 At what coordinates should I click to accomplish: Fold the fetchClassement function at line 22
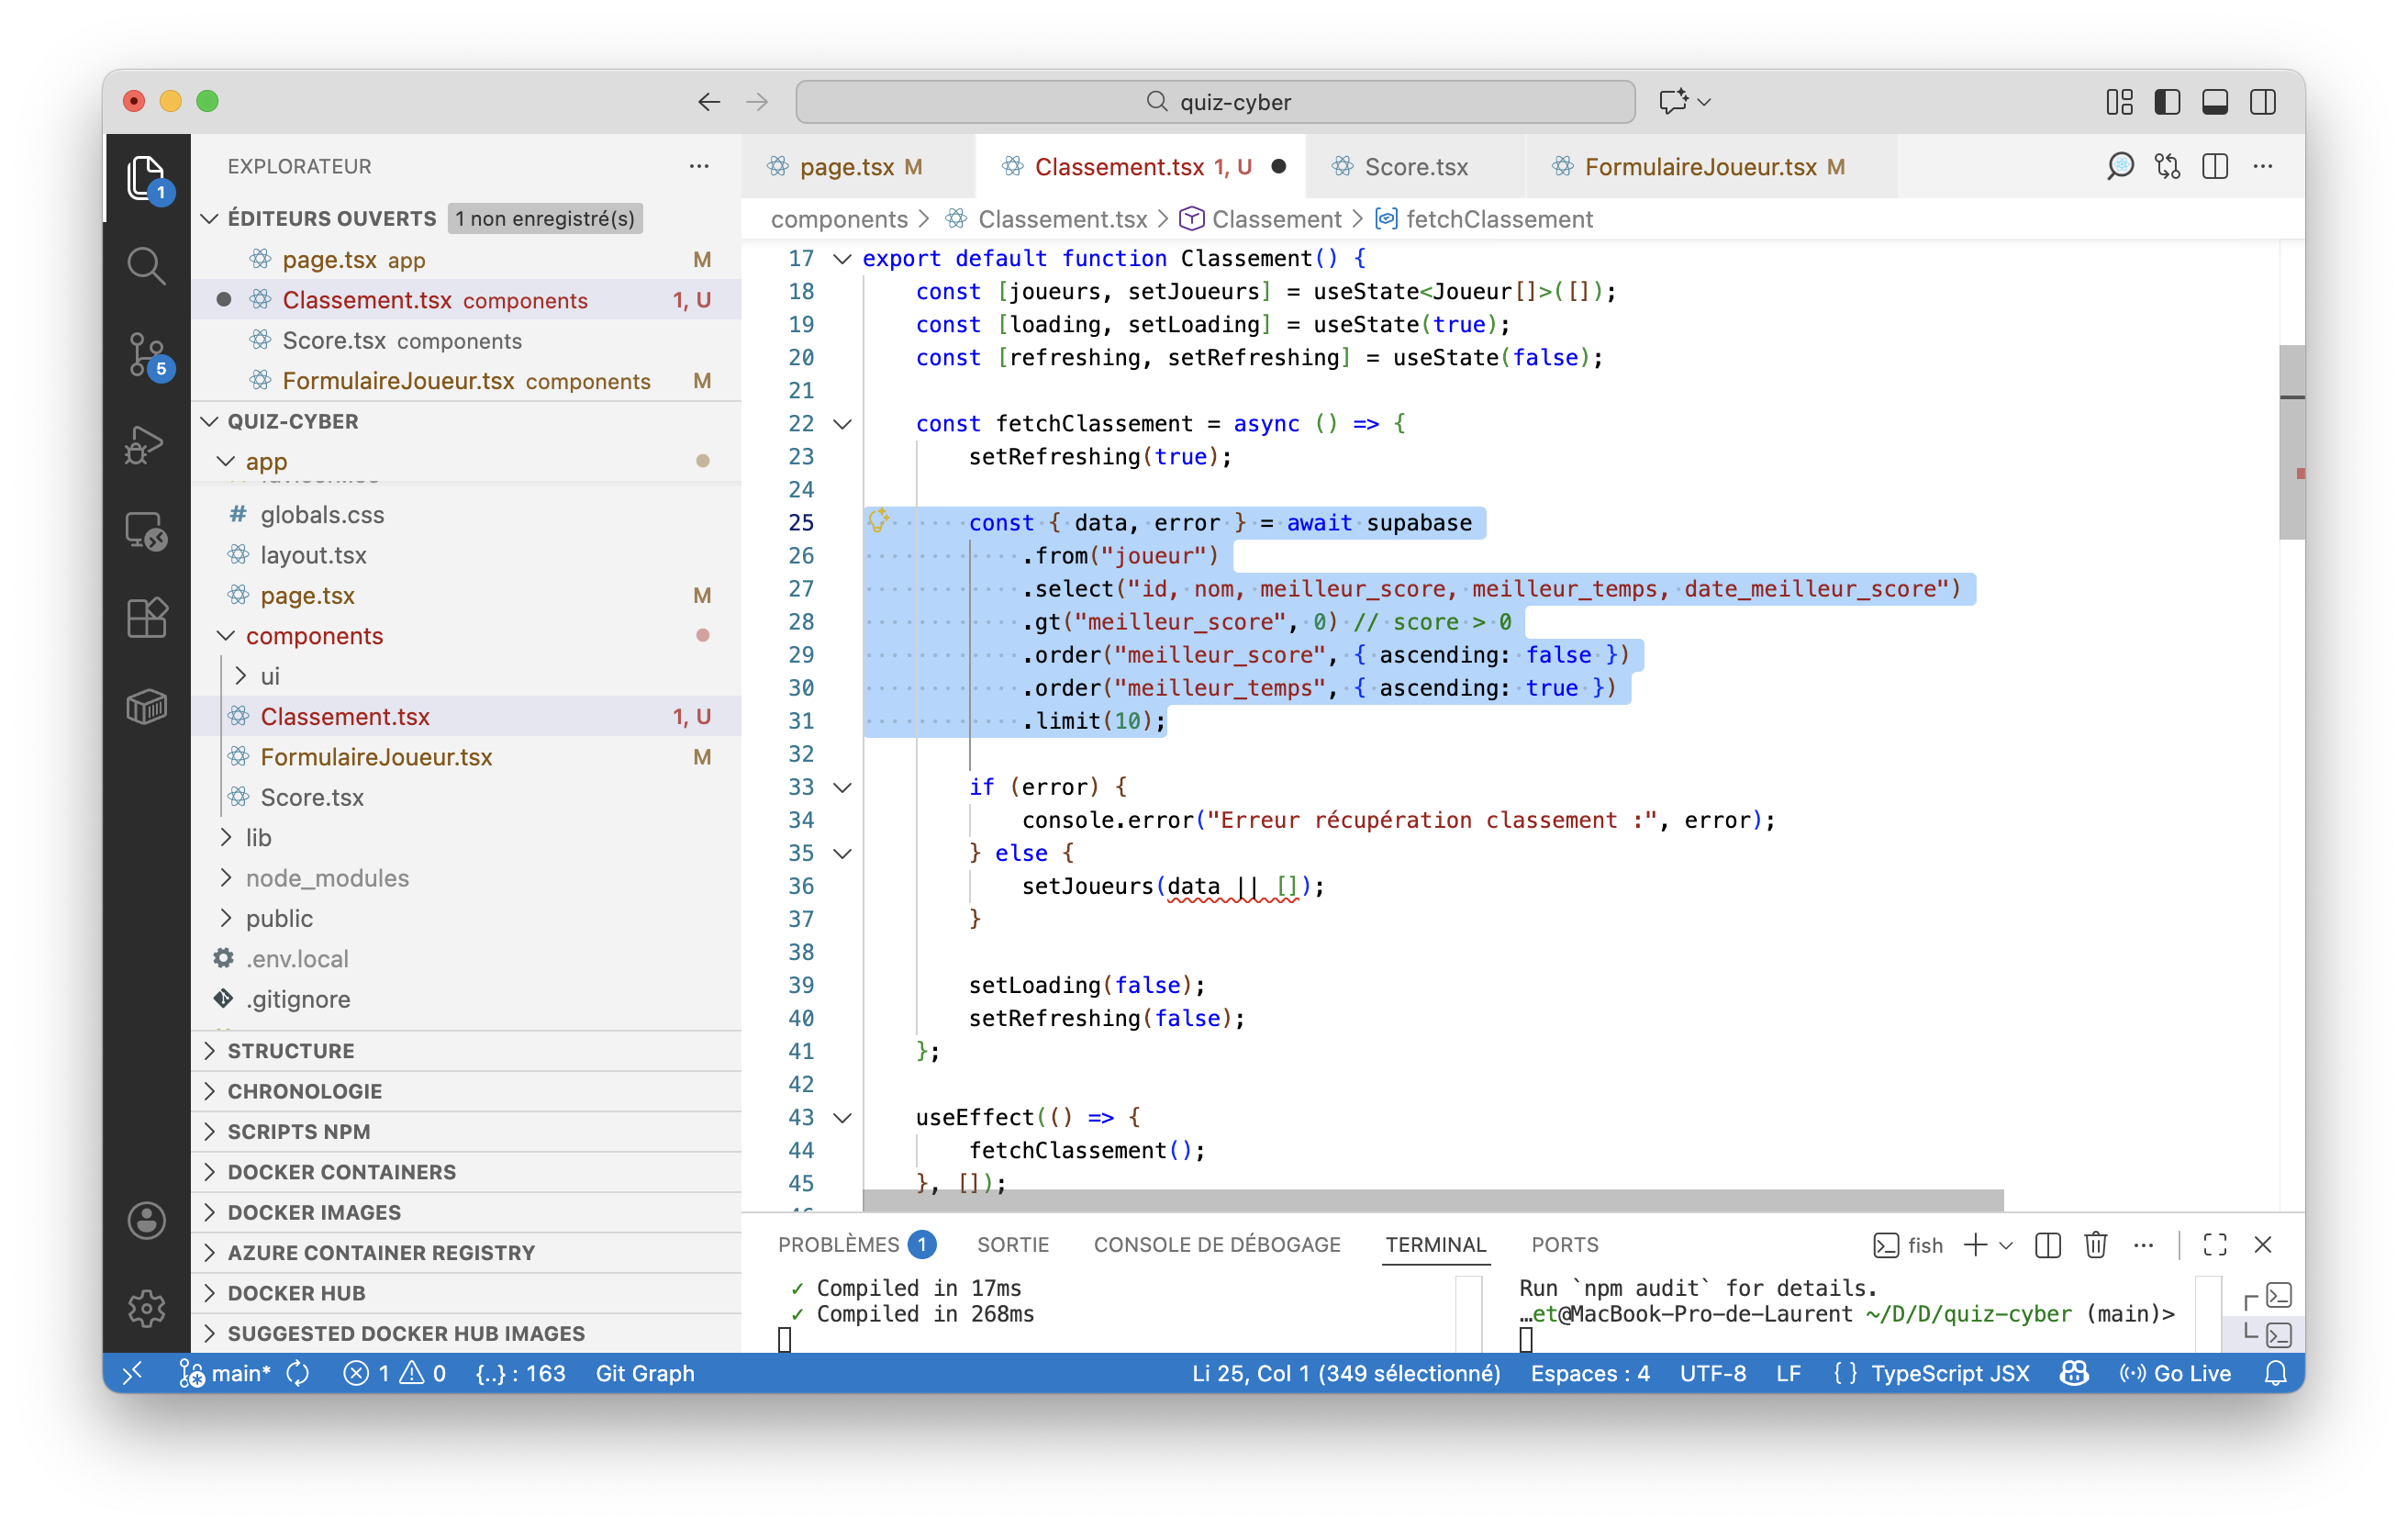843,424
